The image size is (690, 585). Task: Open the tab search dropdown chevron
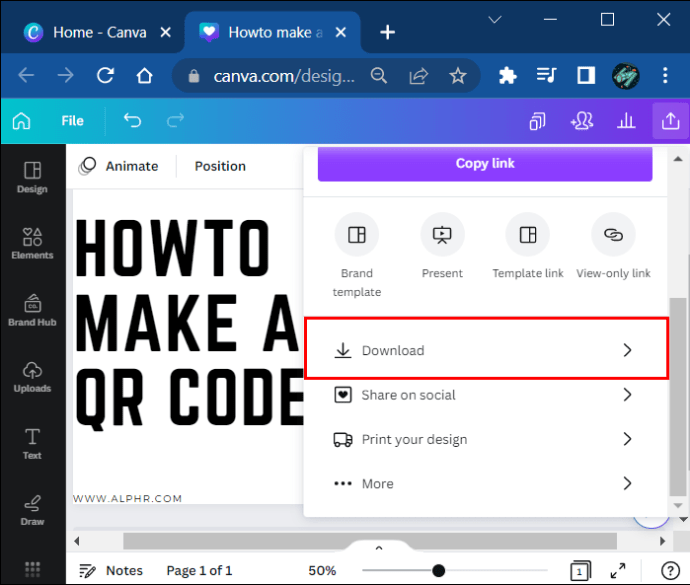495,19
